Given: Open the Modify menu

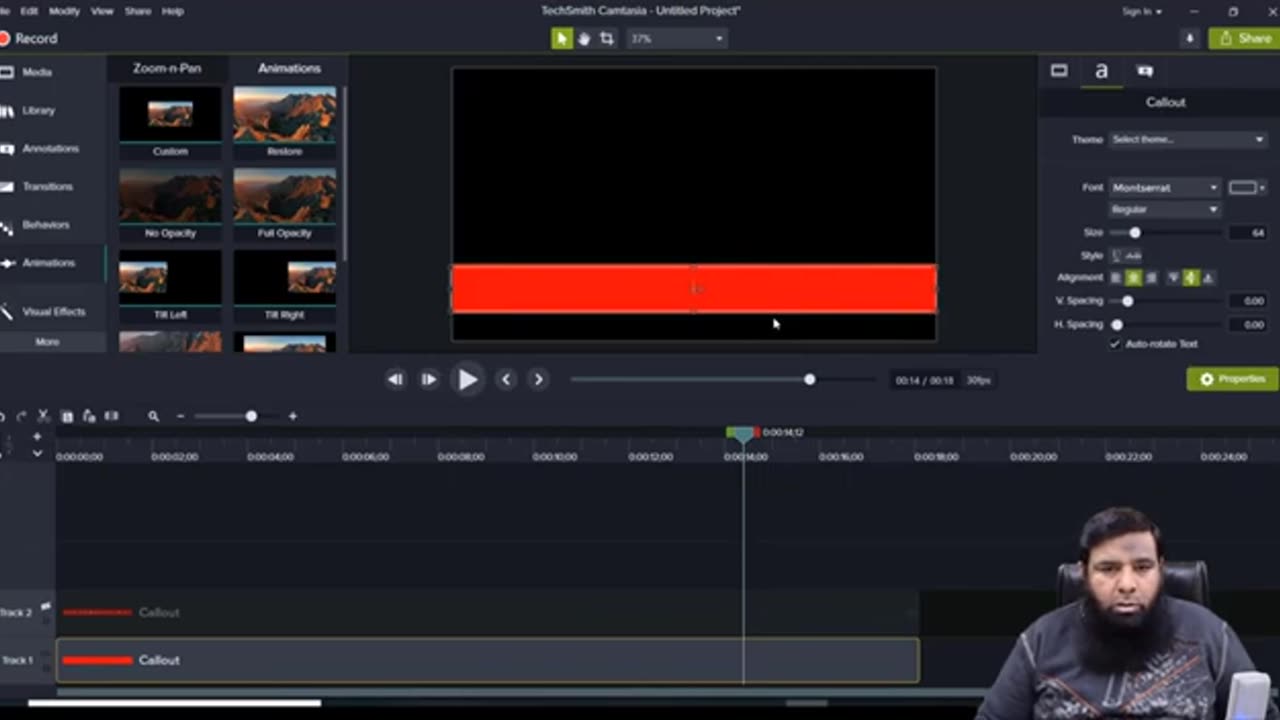Looking at the screenshot, I should click(64, 11).
